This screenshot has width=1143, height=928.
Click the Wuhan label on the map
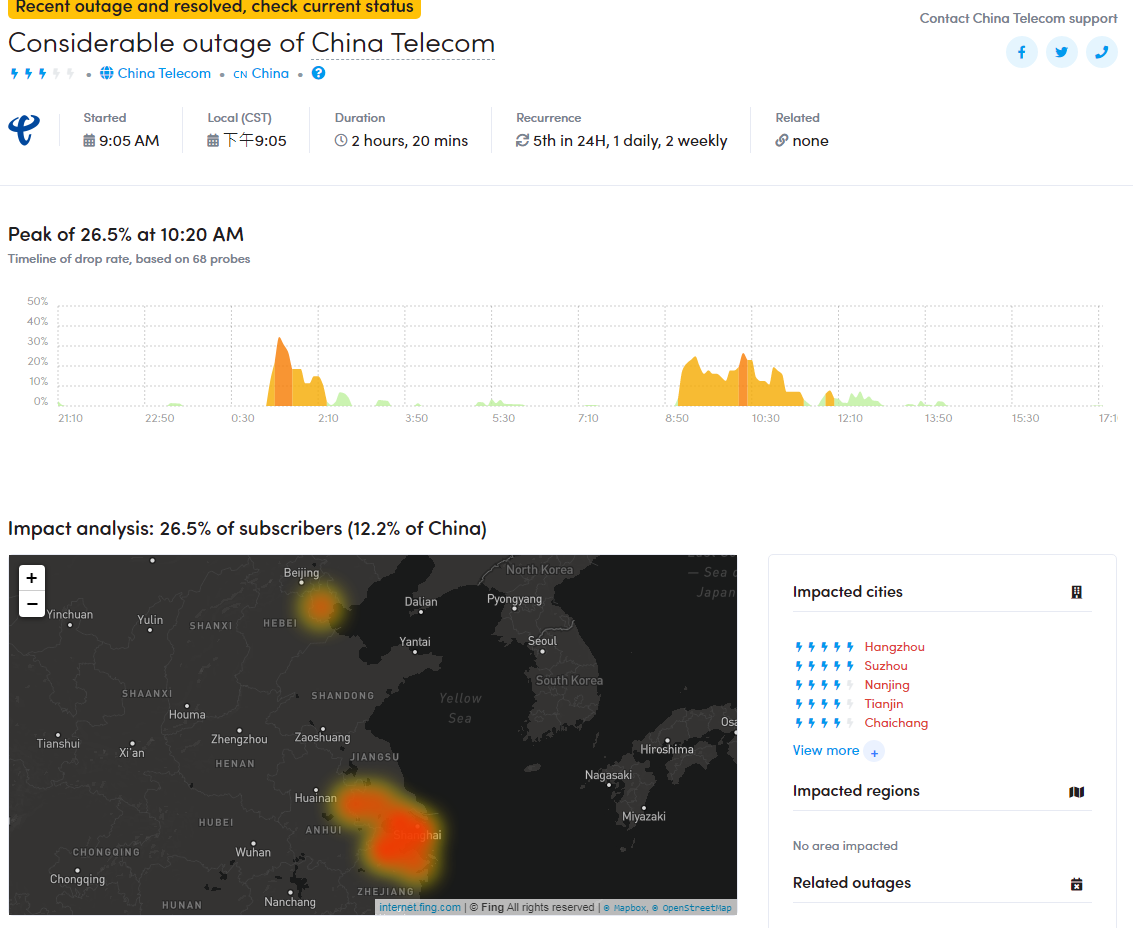[253, 852]
